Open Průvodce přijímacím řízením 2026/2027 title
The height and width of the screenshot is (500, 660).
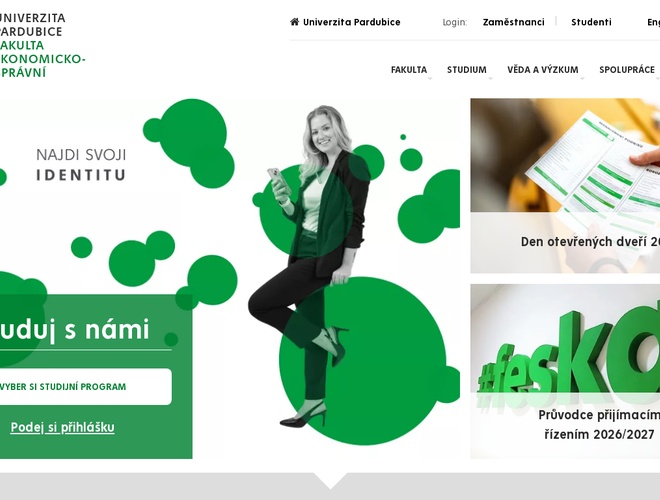coord(599,425)
